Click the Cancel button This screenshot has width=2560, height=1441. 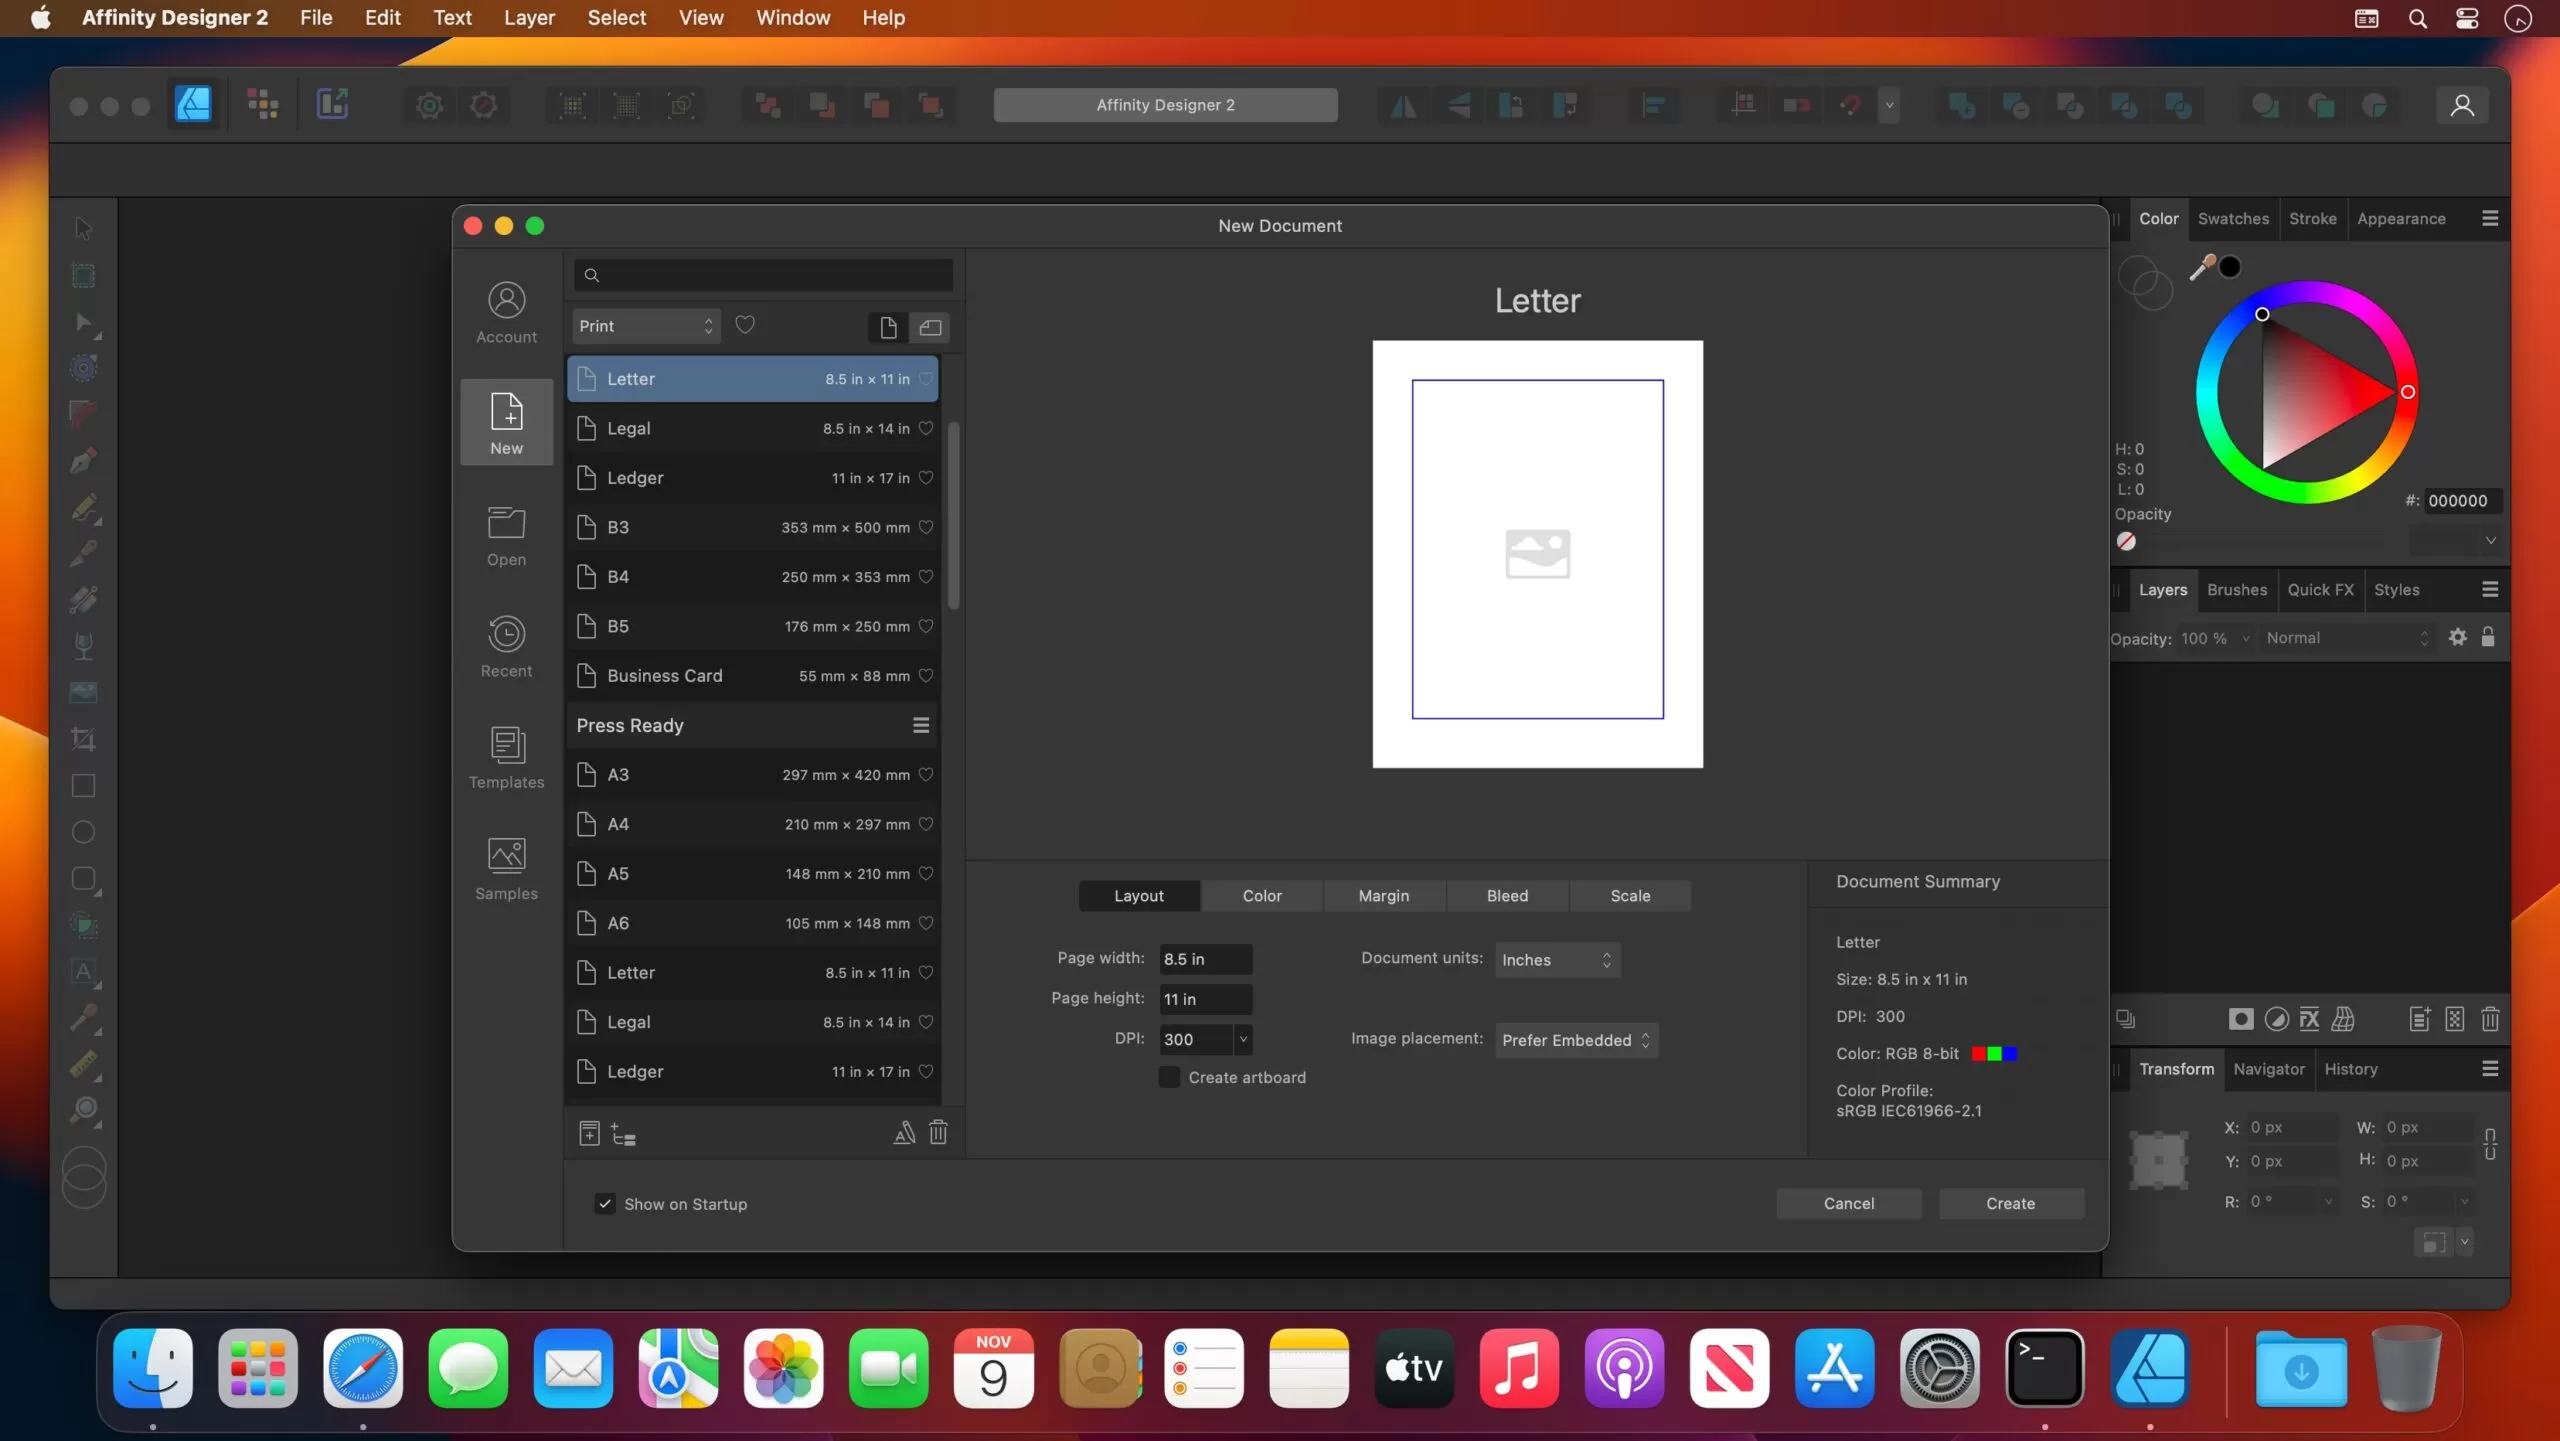coord(1848,1202)
